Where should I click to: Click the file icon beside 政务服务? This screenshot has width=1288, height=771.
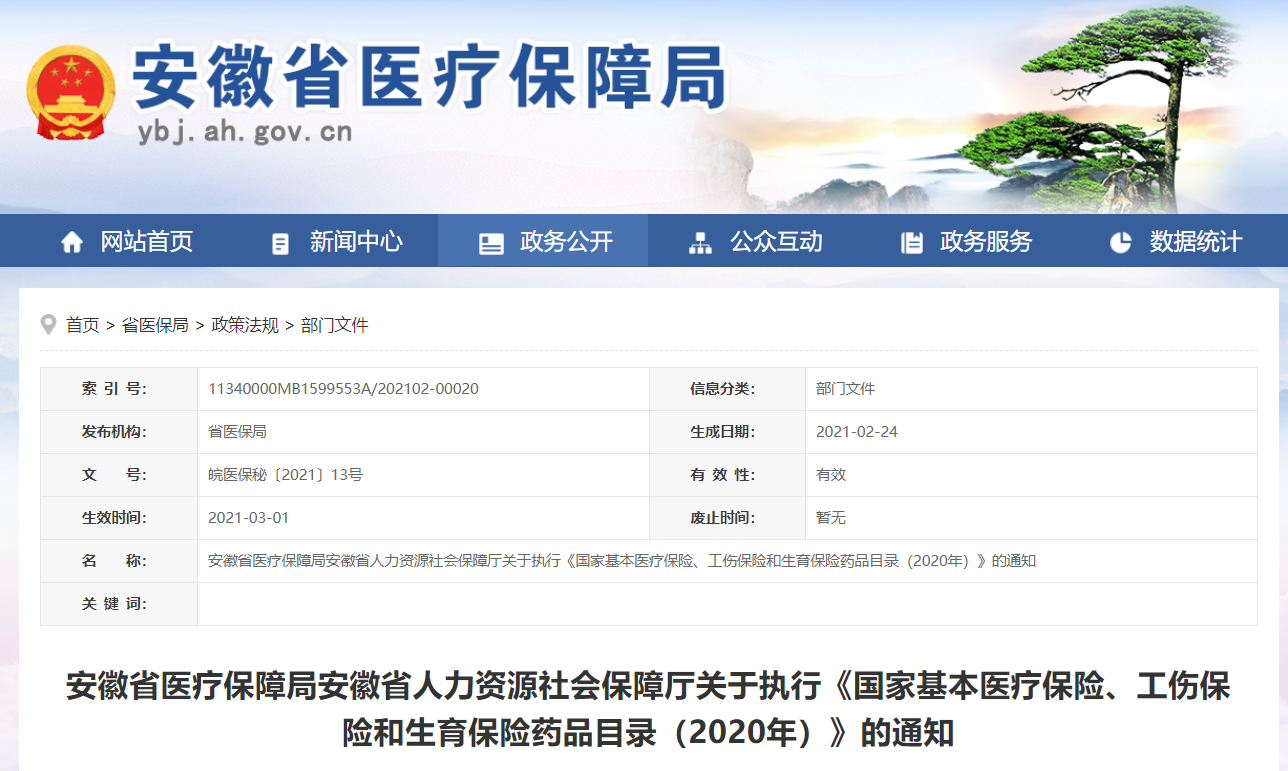pyautogui.click(x=911, y=243)
